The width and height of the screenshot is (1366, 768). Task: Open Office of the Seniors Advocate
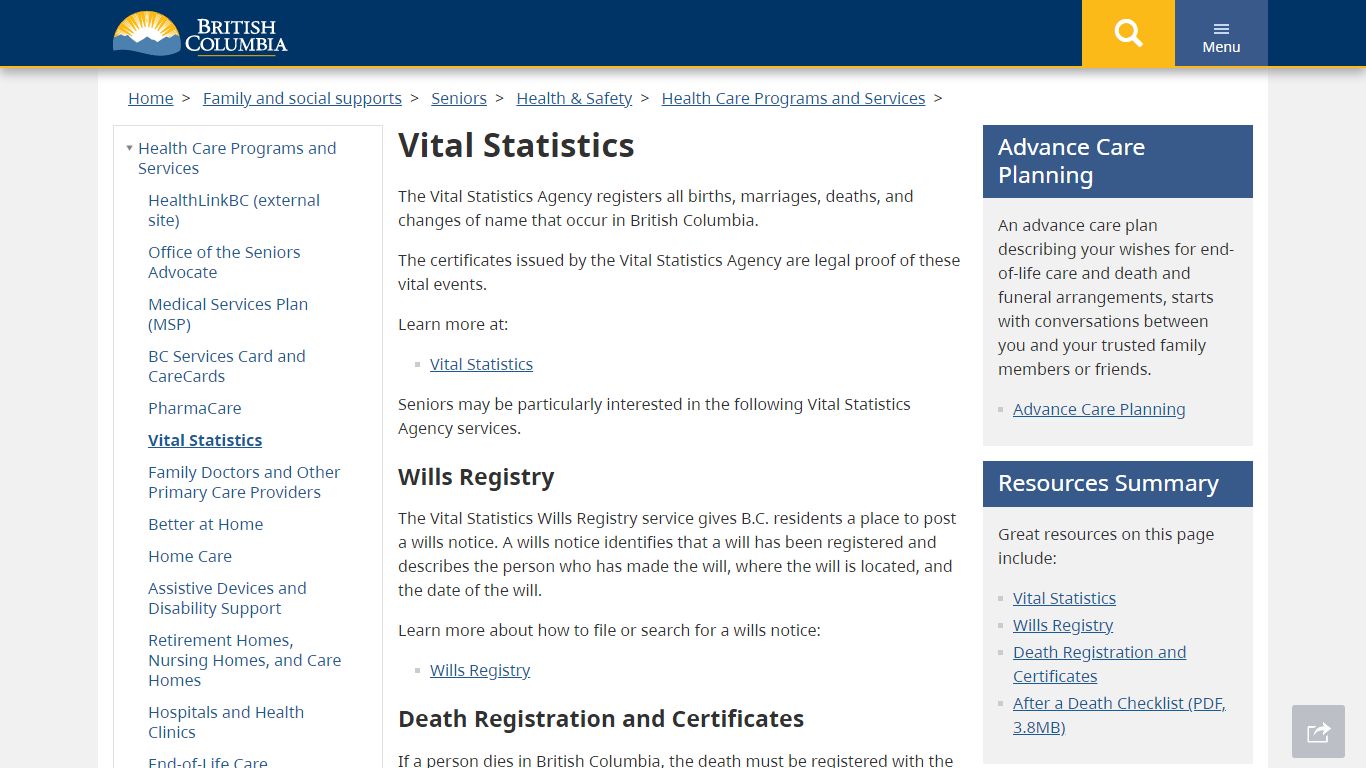(224, 262)
